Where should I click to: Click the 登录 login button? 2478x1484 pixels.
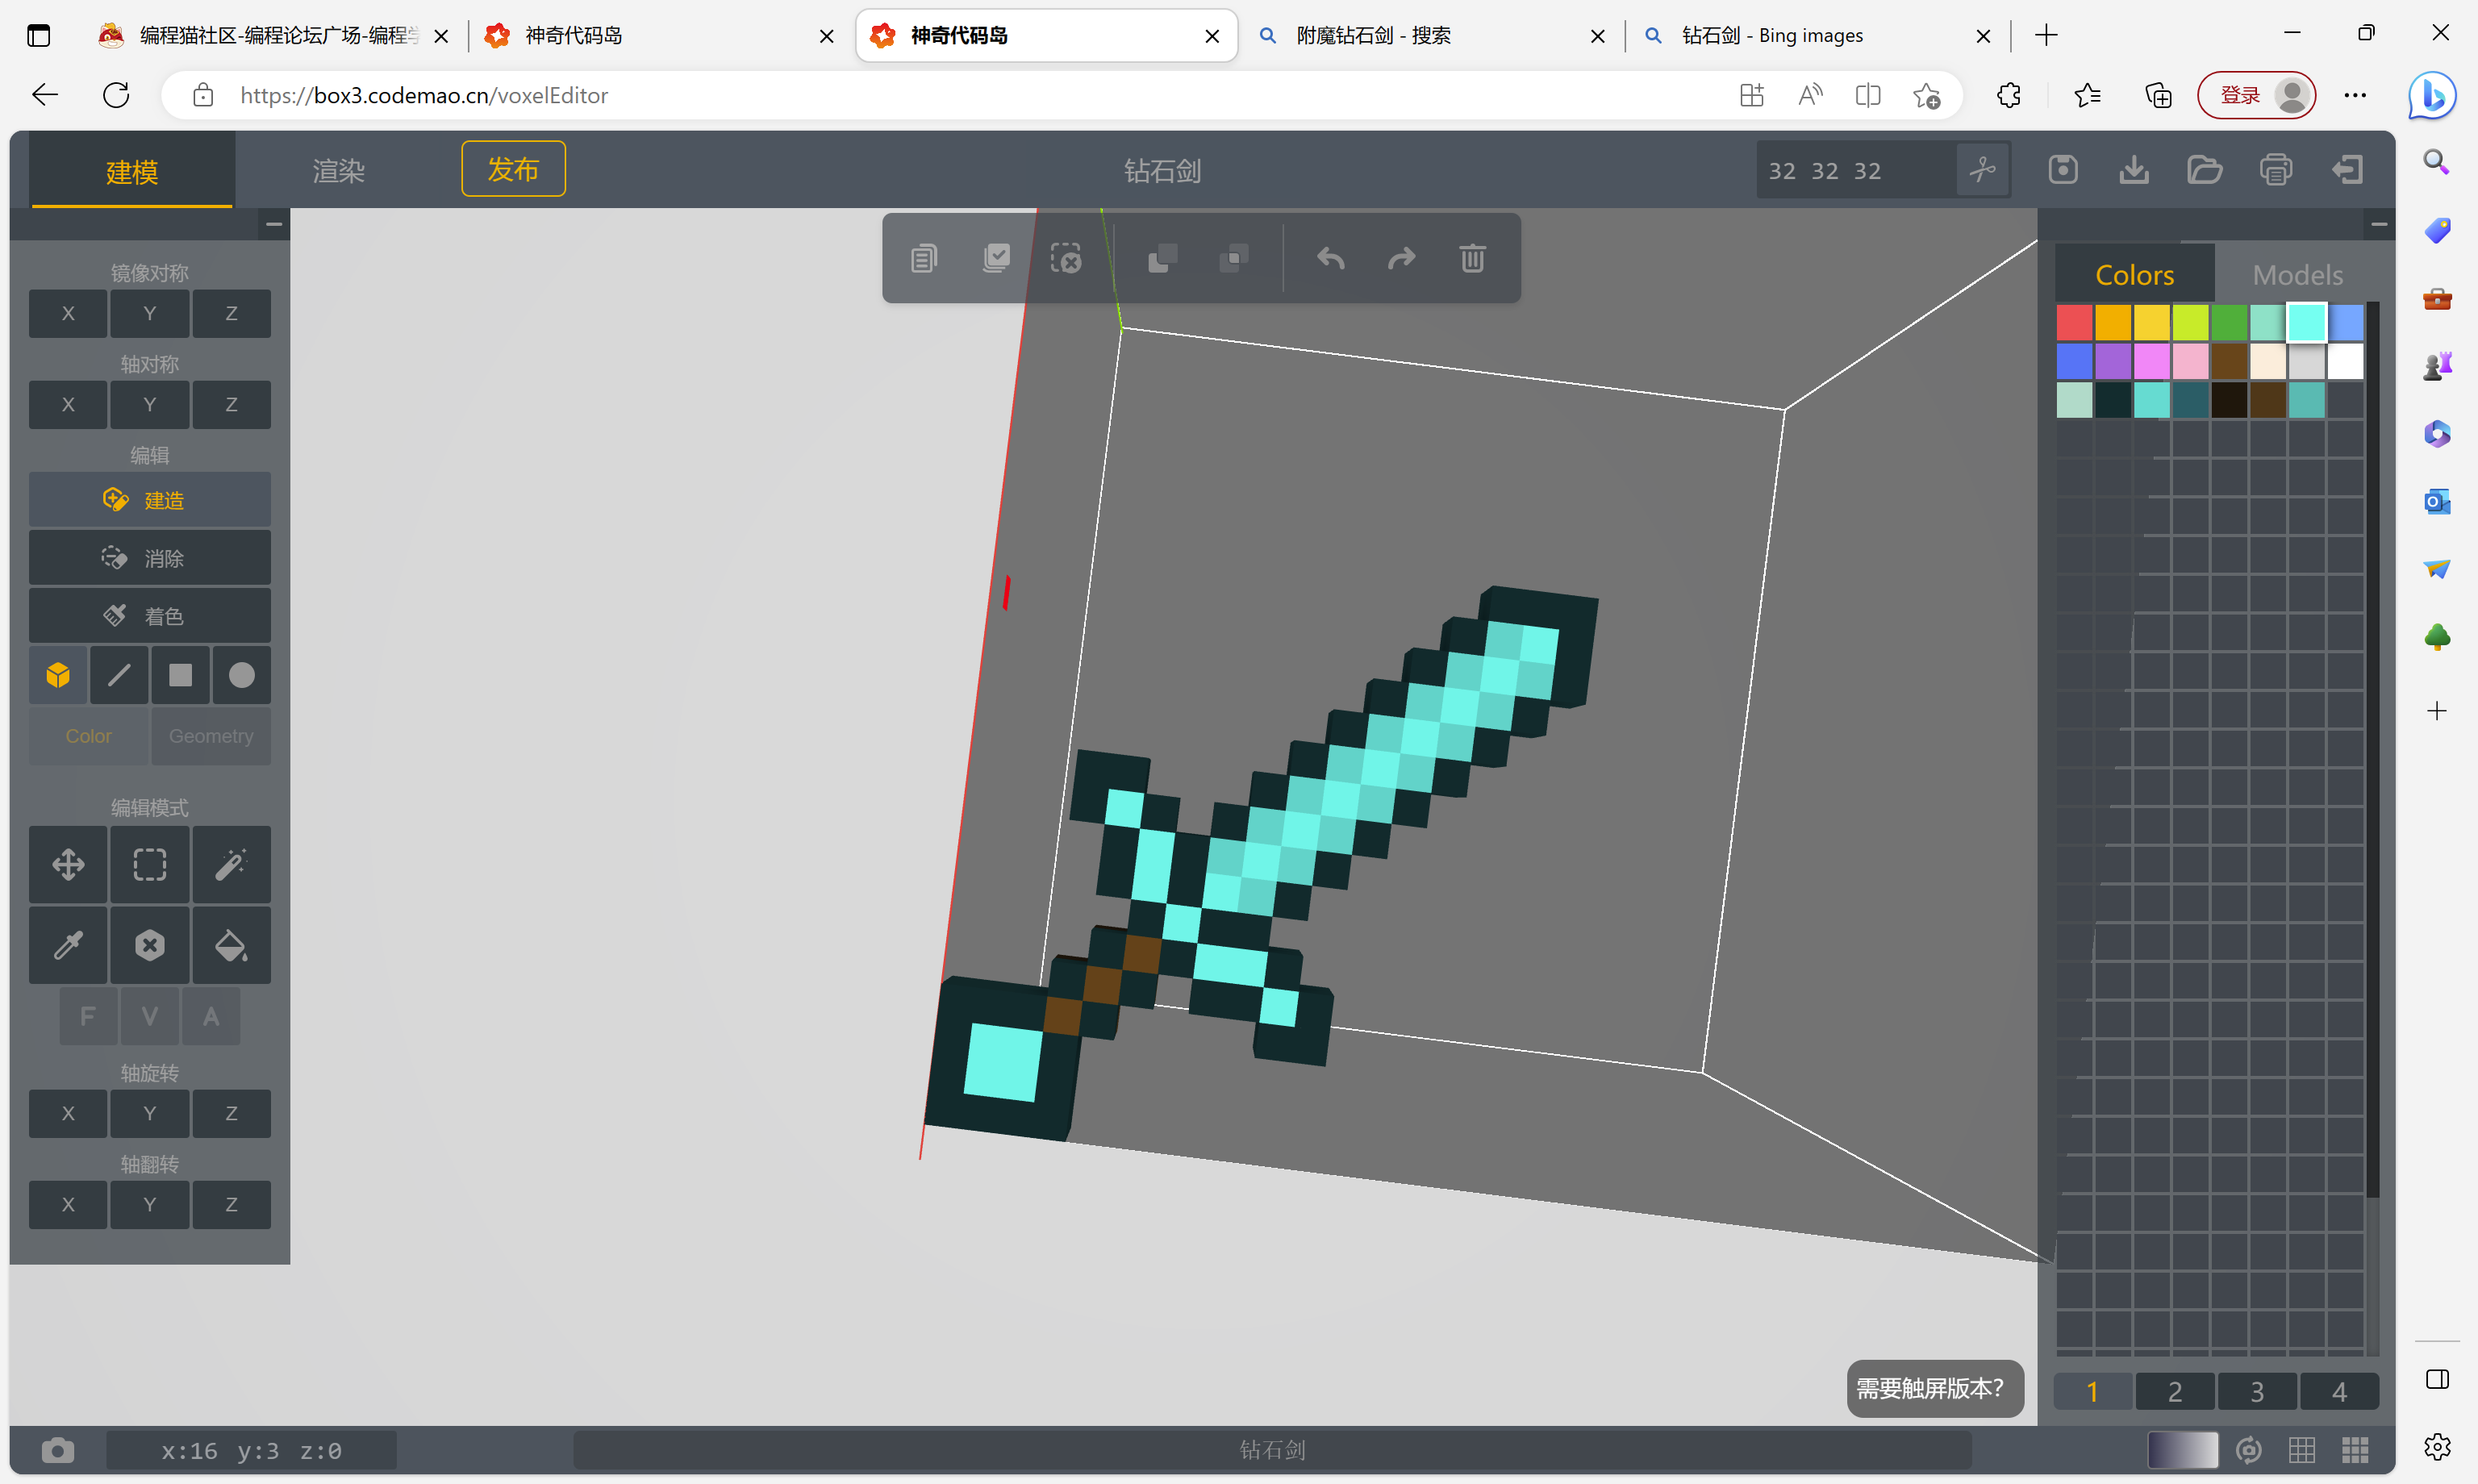point(2256,95)
